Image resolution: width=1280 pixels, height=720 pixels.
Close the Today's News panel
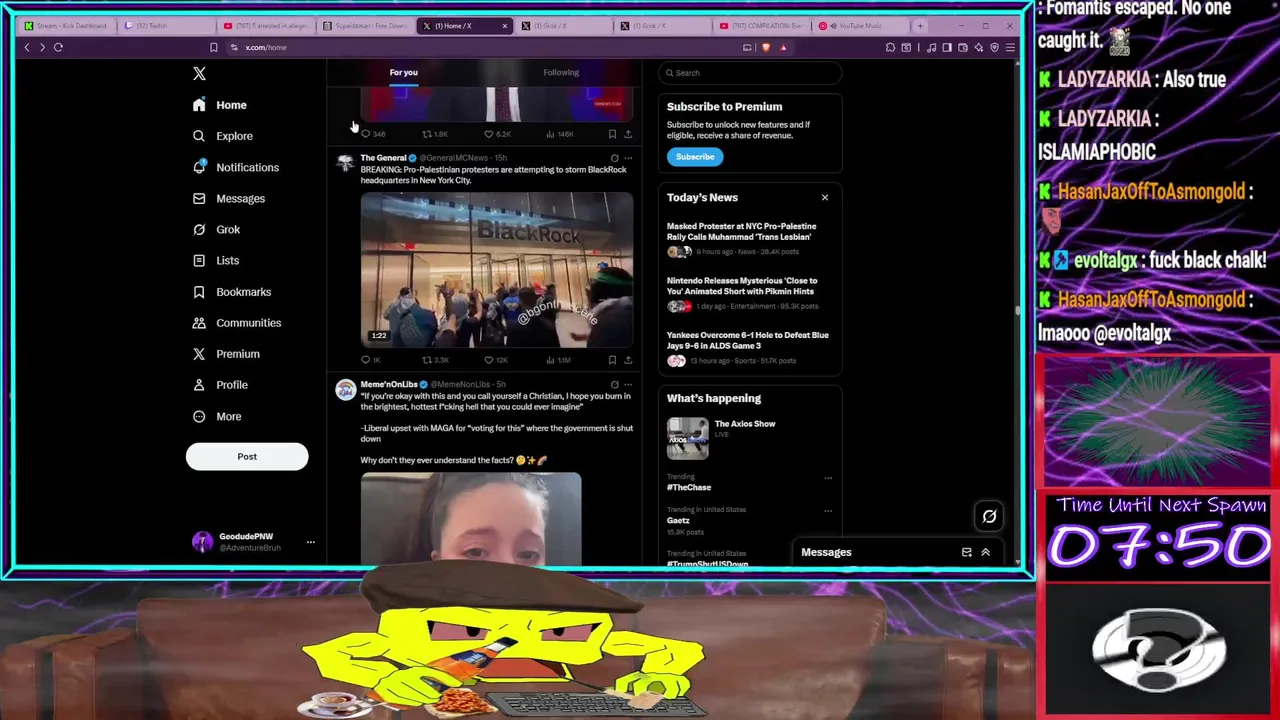tap(825, 197)
